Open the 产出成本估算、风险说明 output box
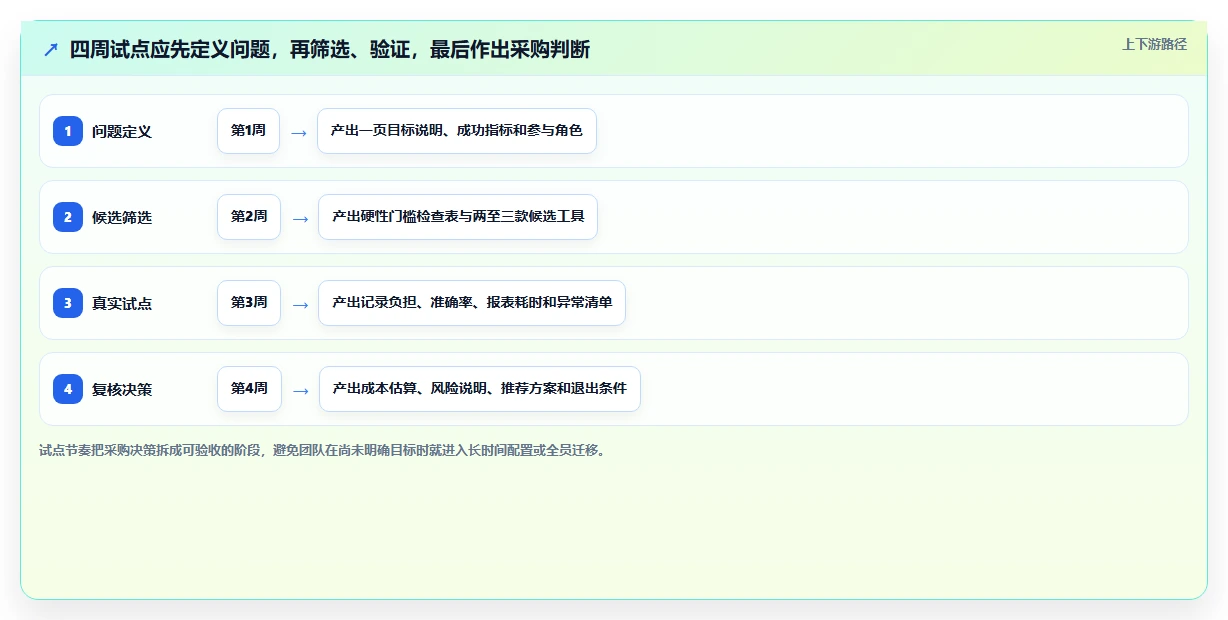1228x620 pixels. [480, 389]
